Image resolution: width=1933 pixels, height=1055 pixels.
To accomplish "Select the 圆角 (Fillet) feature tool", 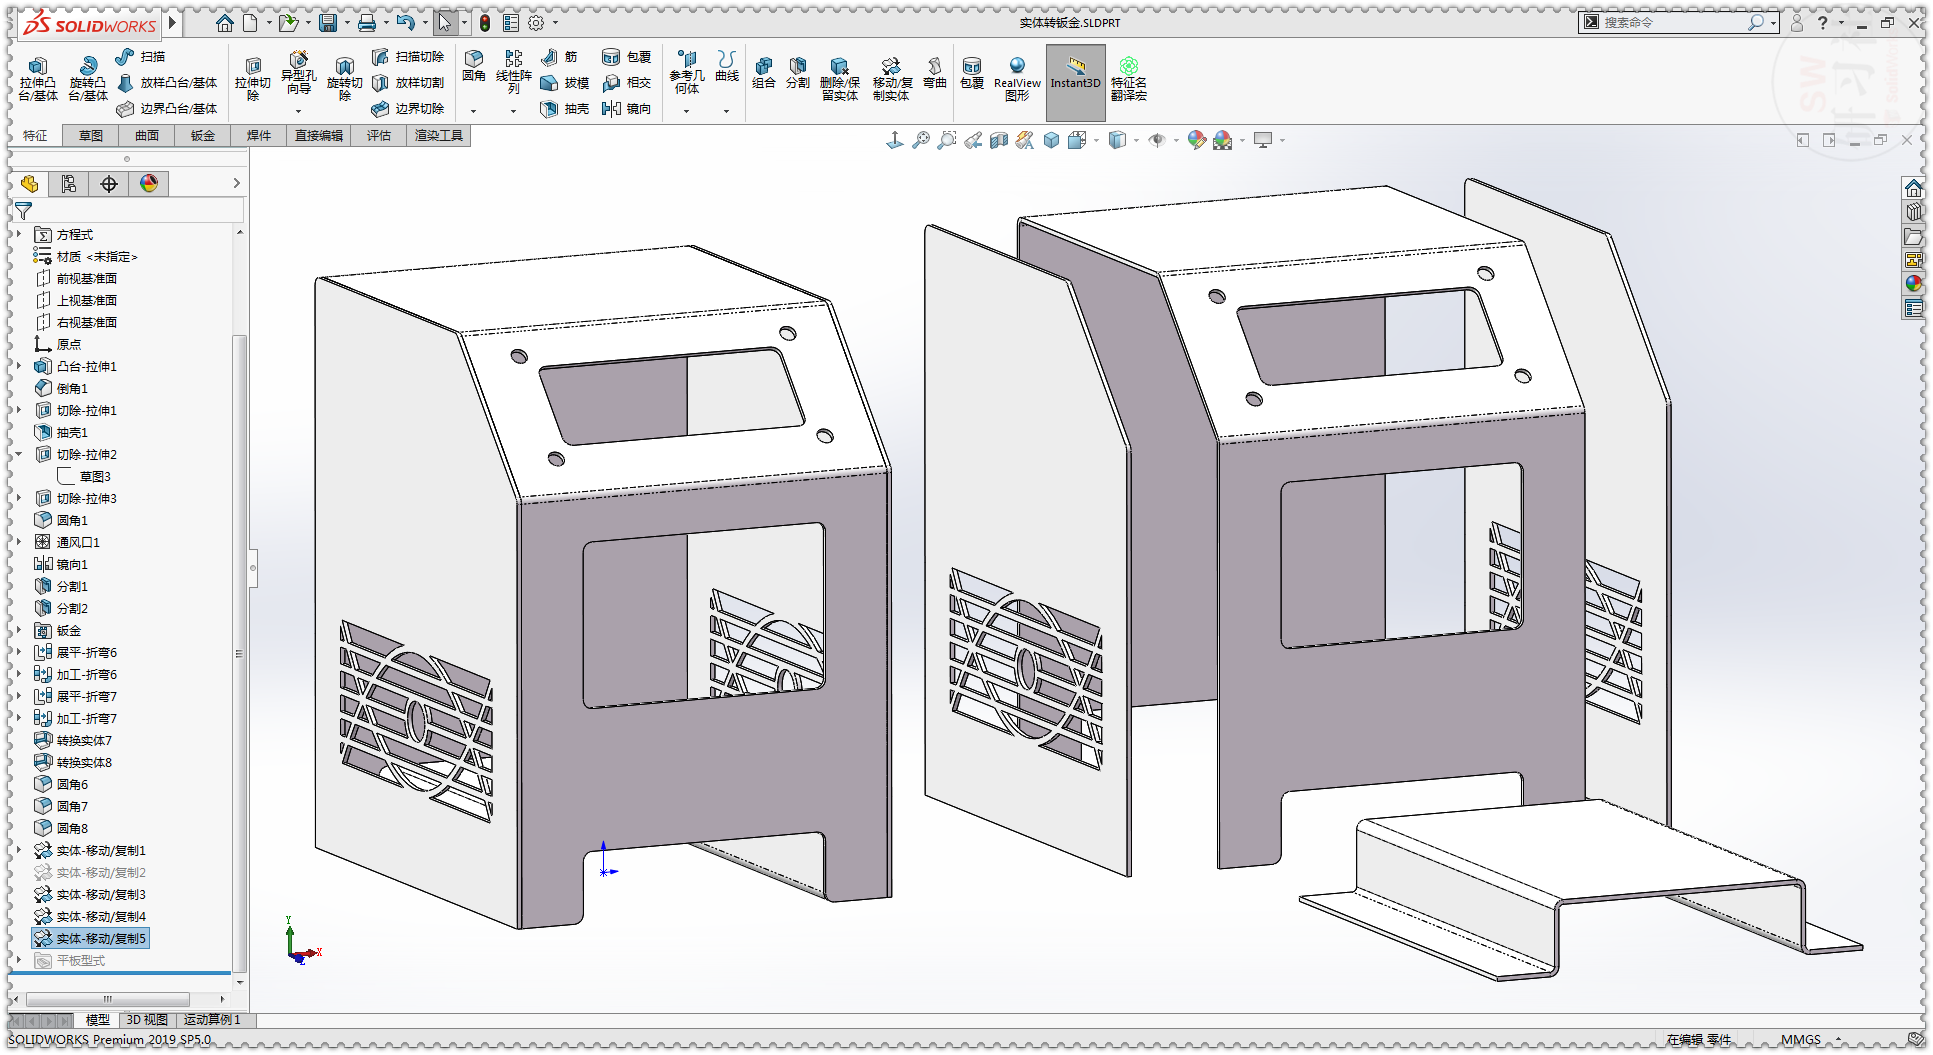I will [474, 70].
